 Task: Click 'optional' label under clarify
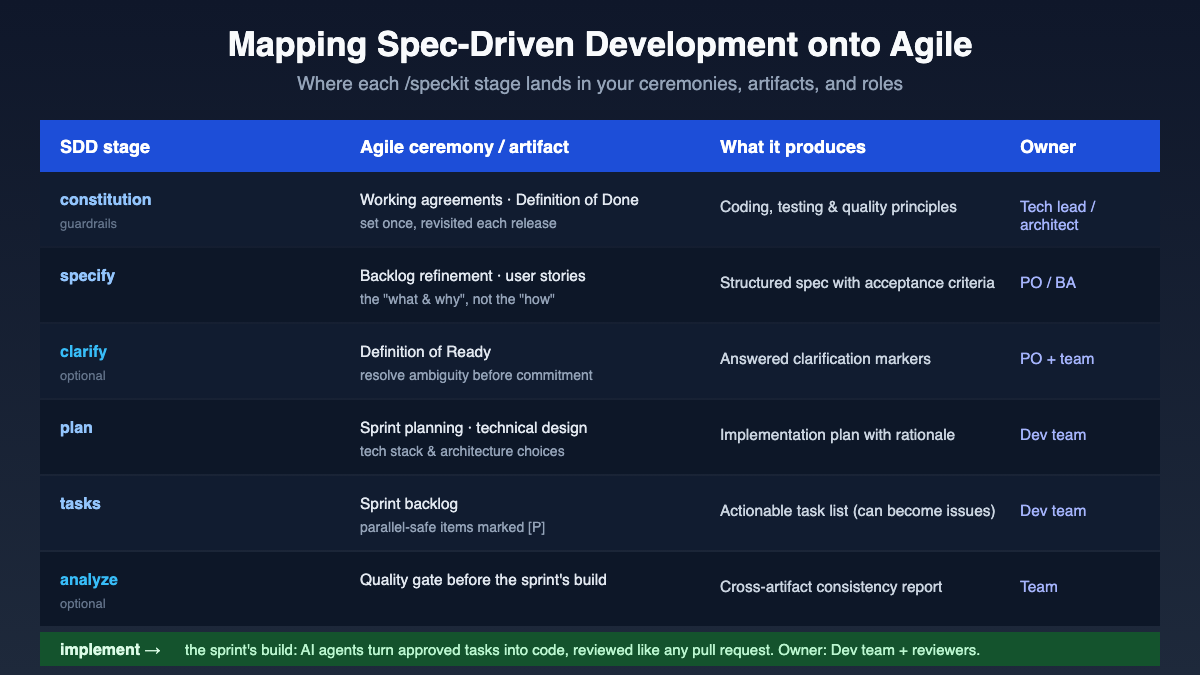[83, 376]
